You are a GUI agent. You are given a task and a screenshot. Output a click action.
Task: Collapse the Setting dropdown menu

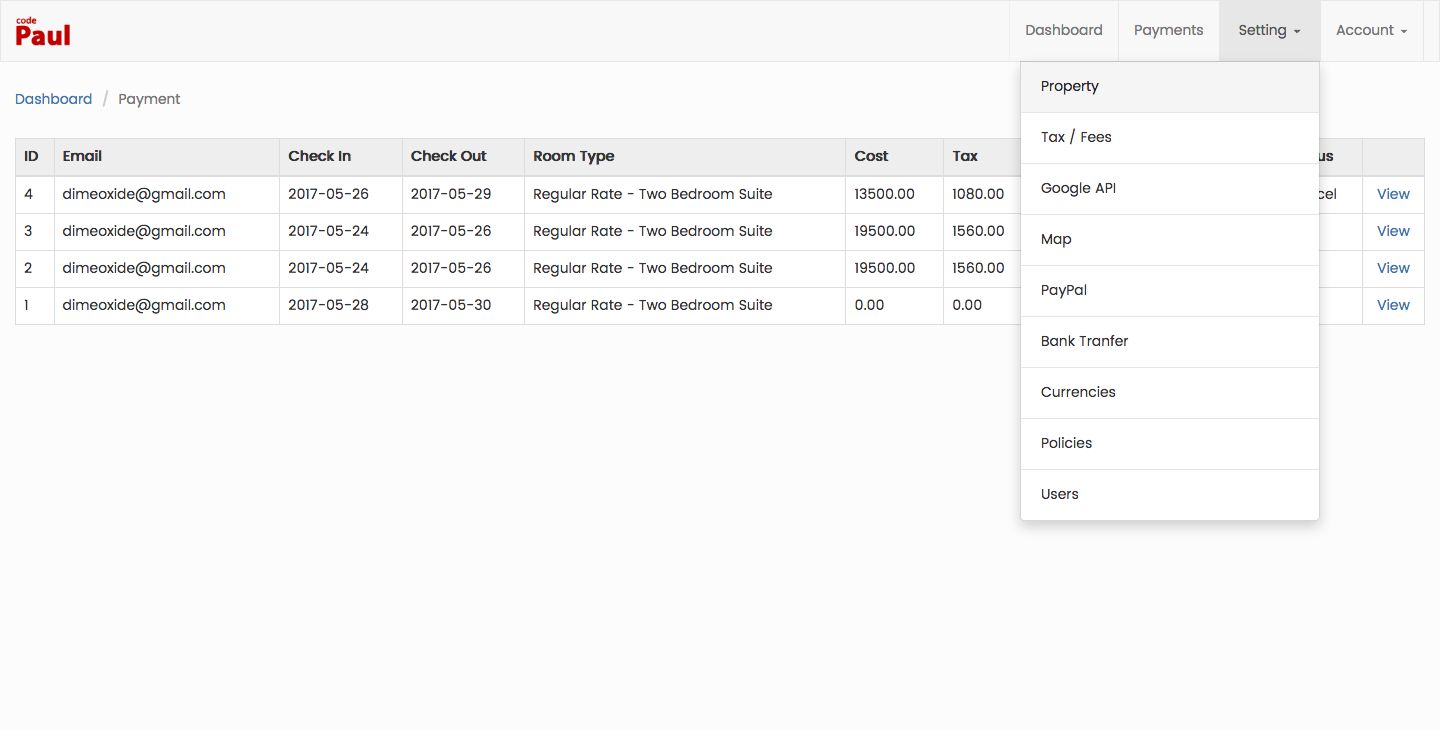(1269, 30)
